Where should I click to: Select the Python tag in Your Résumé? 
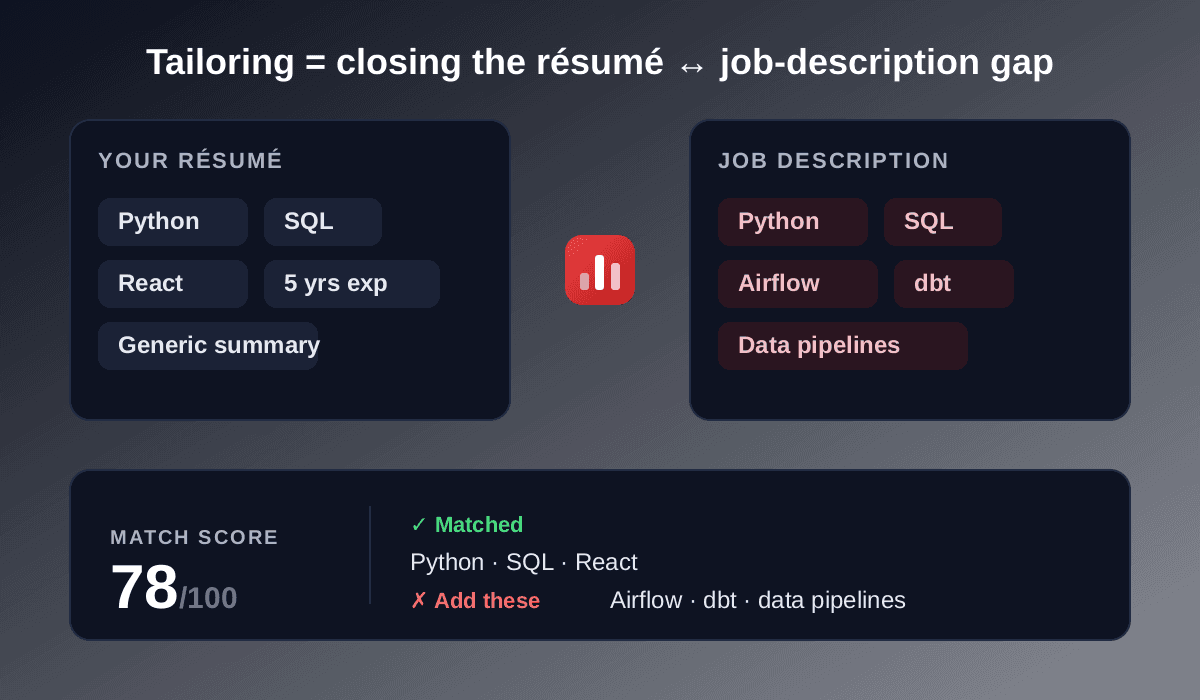click(173, 222)
